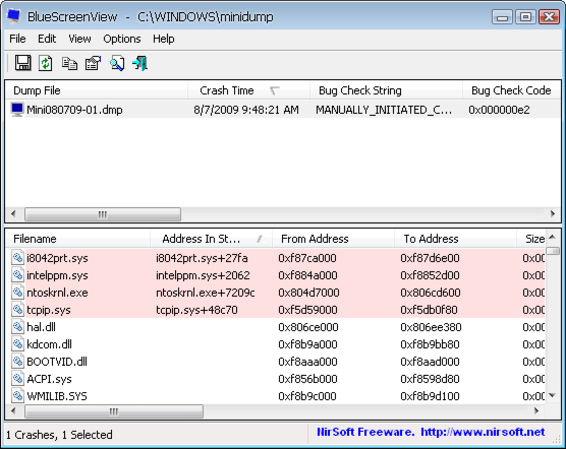Click the upper pane scroll right arrow

[553, 214]
